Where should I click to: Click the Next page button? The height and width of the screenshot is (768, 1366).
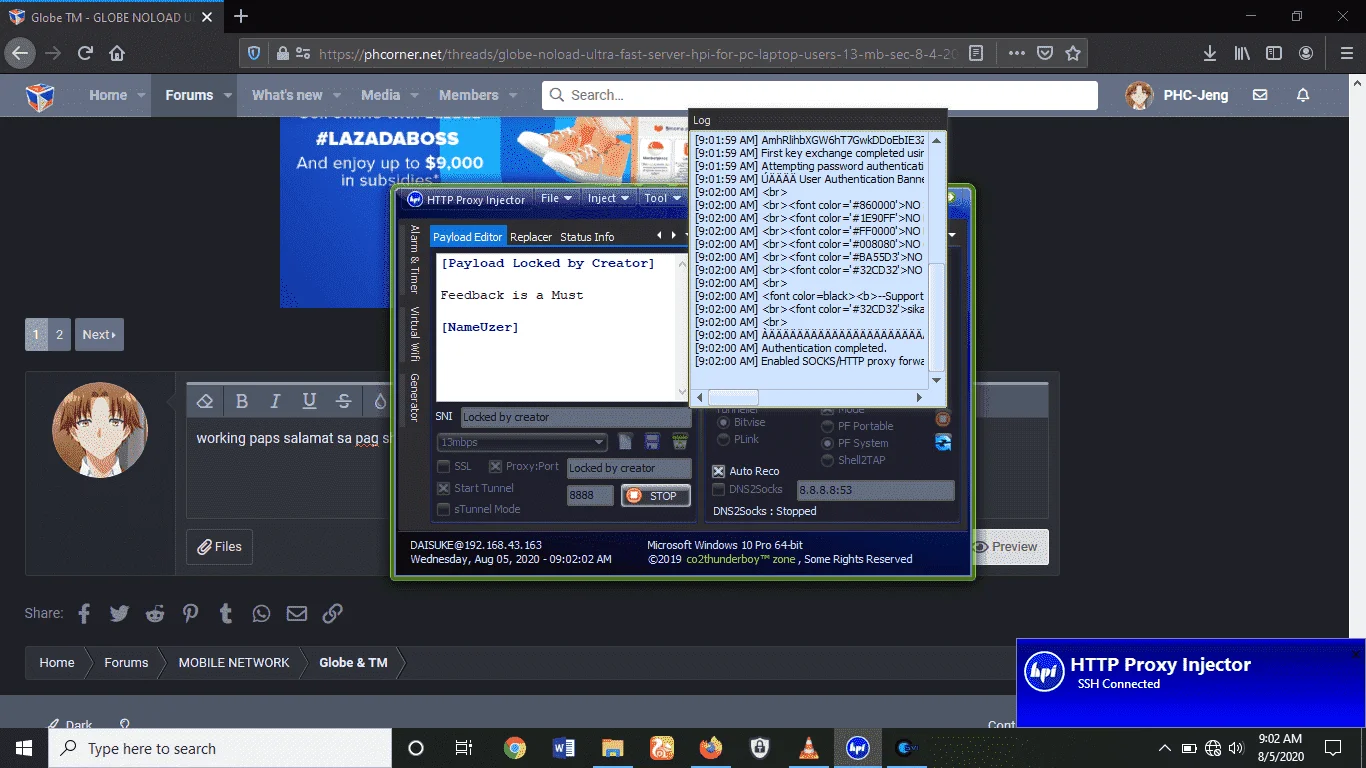pyautogui.click(x=99, y=335)
